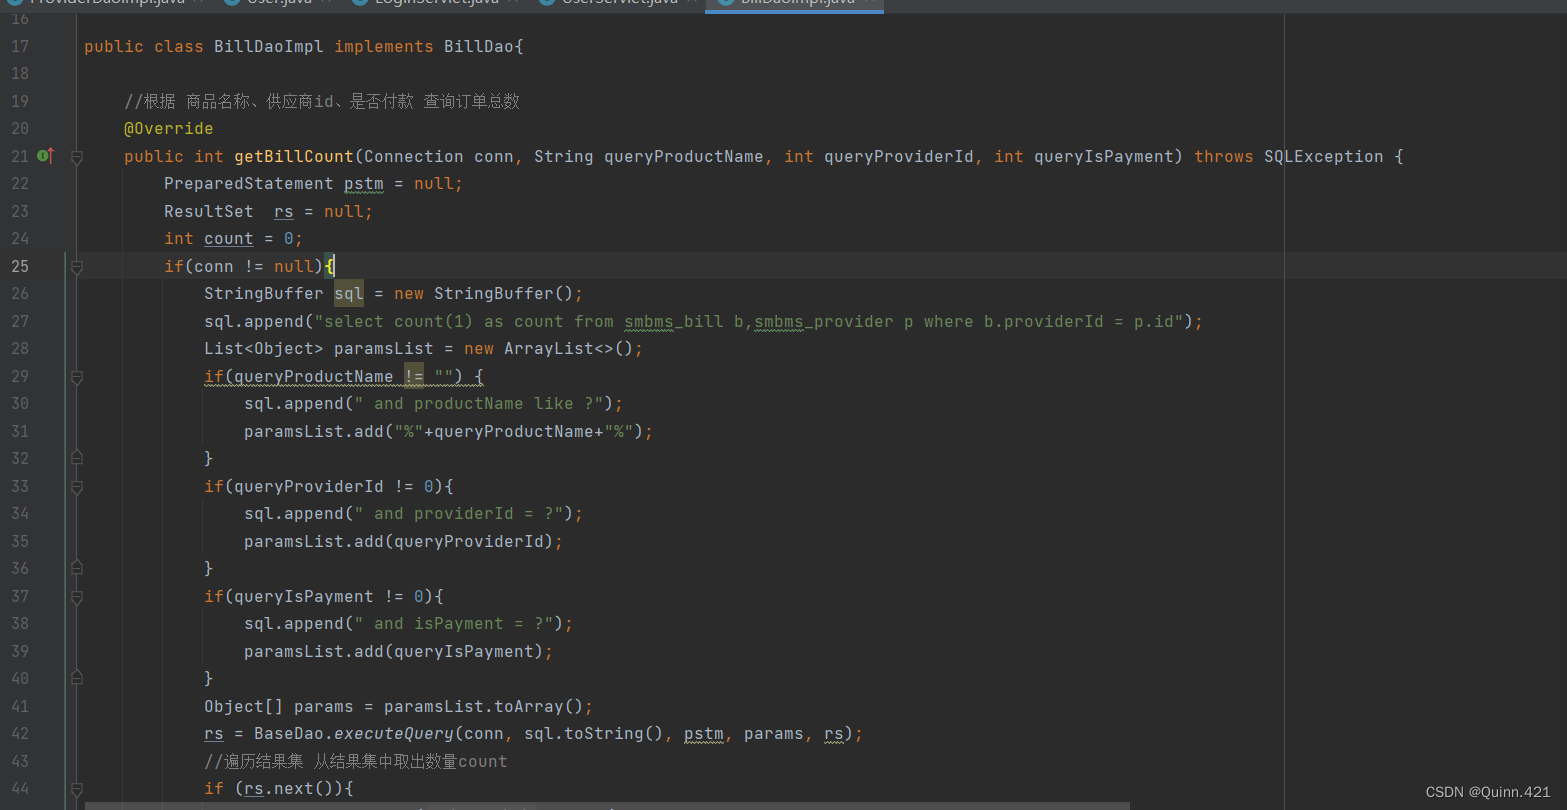
Task: Click line number 42 in the gutter
Action: tap(20, 734)
